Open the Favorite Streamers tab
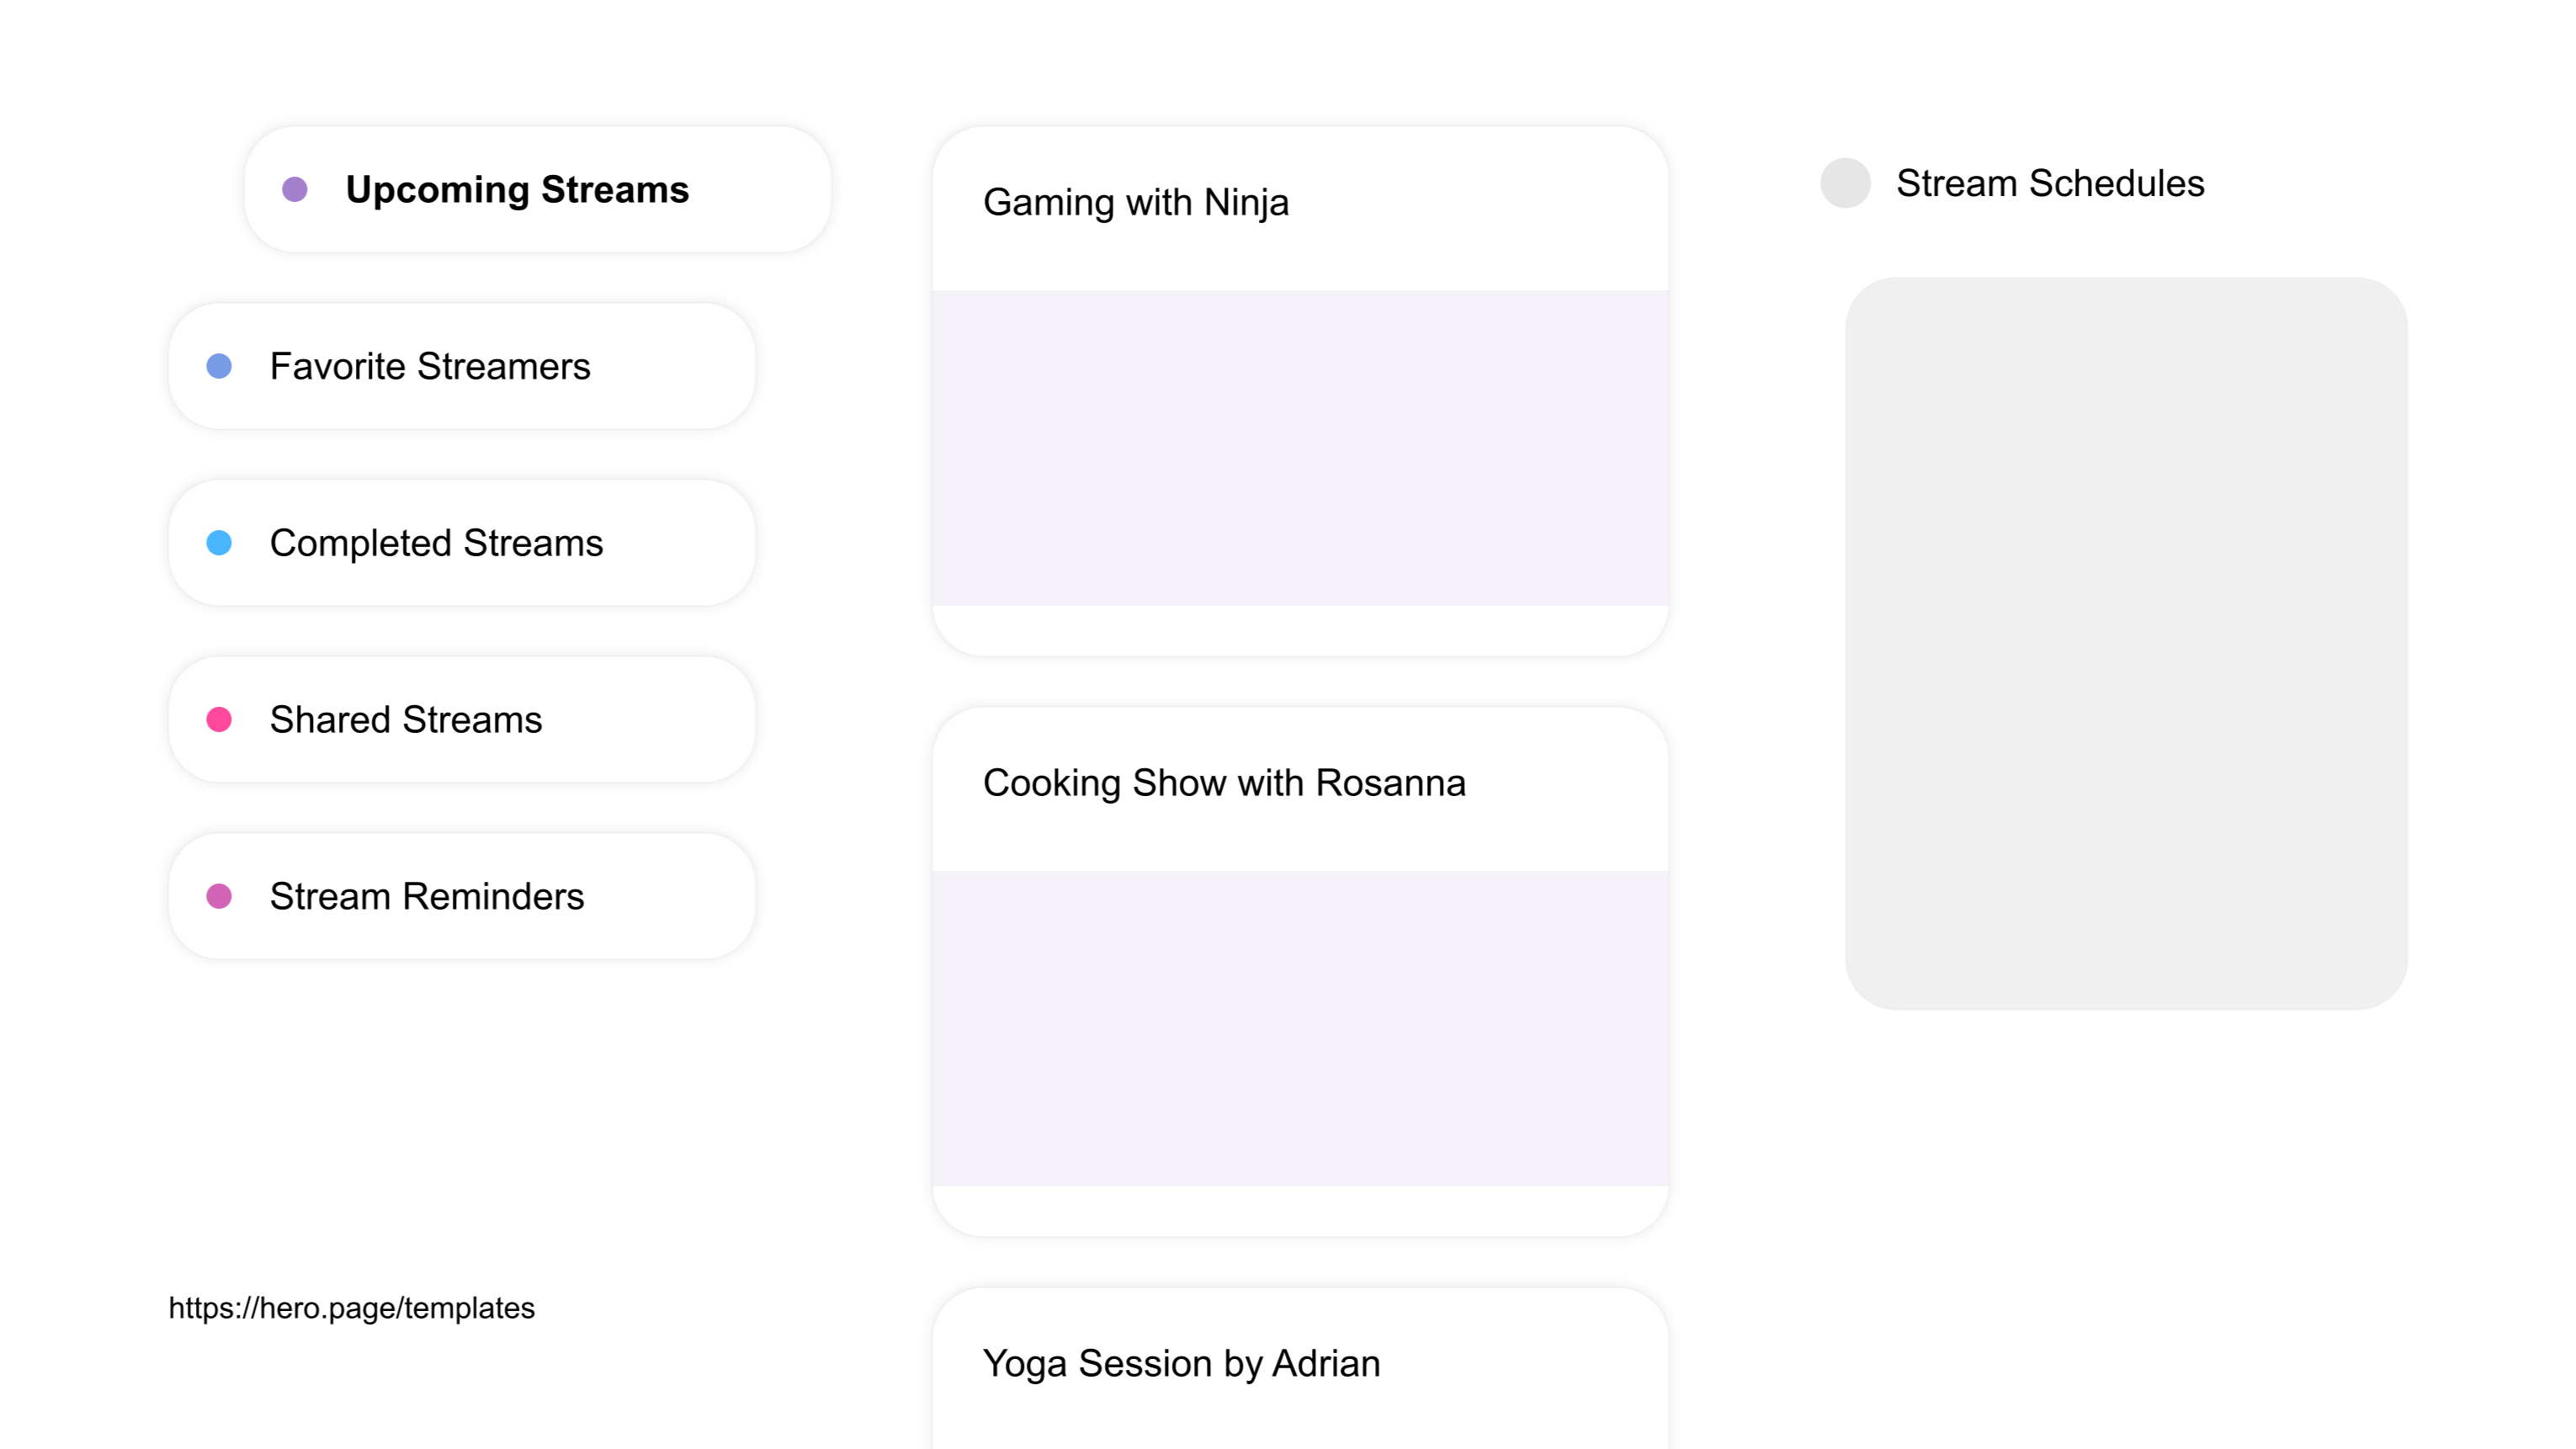2576x1449 pixels. click(x=462, y=366)
